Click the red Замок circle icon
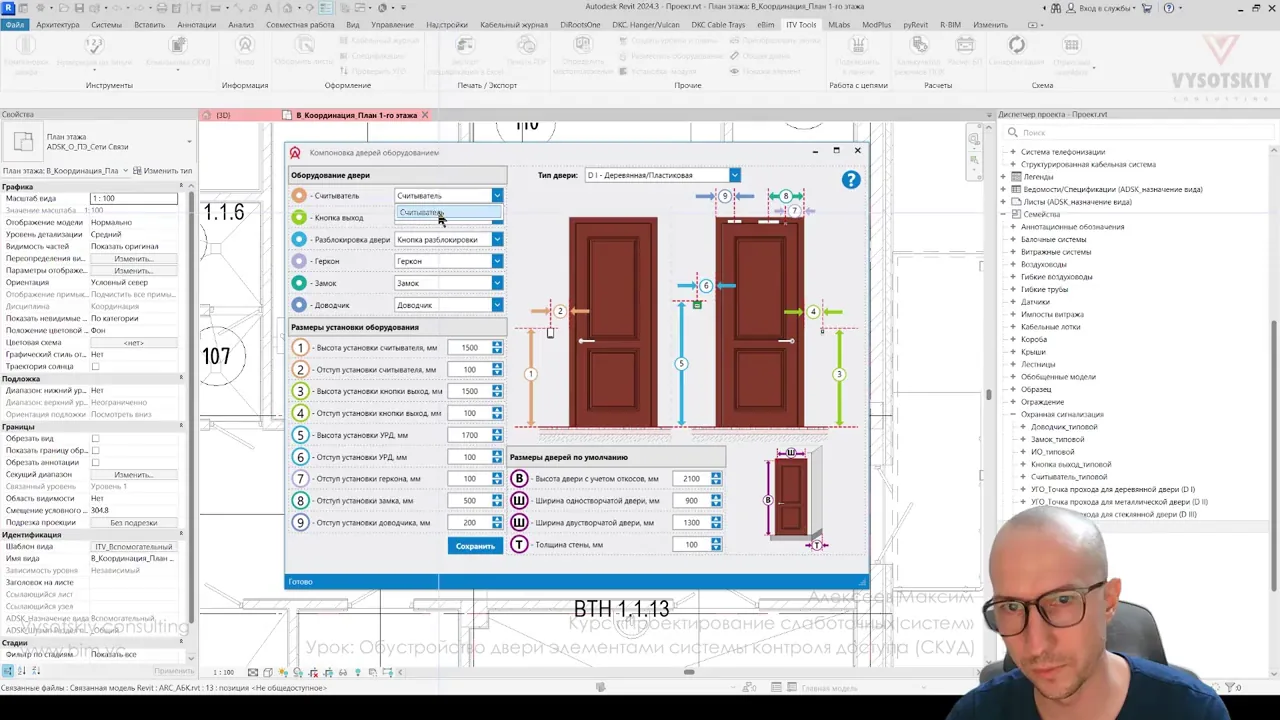This screenshot has width=1280, height=720. tap(299, 283)
